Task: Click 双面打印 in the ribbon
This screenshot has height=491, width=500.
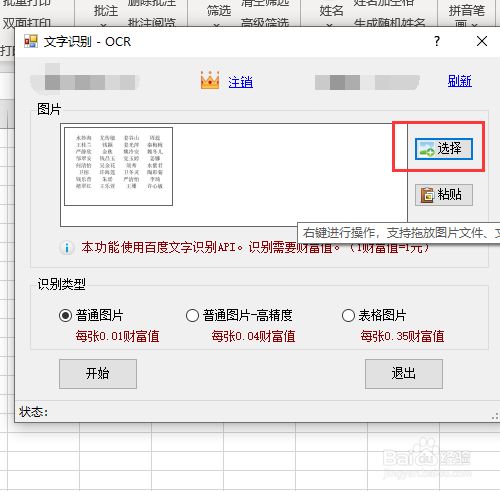Action: coord(27,23)
